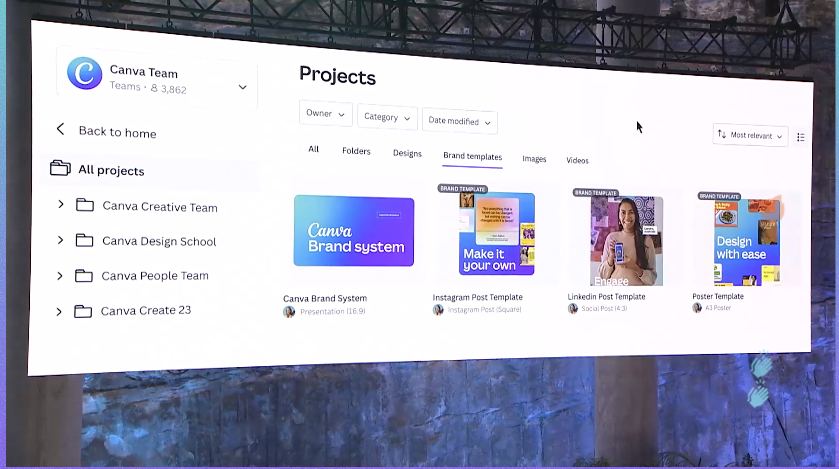Screen dimensions: 839x469
Task: Click Poster Template title
Action: [718, 296]
